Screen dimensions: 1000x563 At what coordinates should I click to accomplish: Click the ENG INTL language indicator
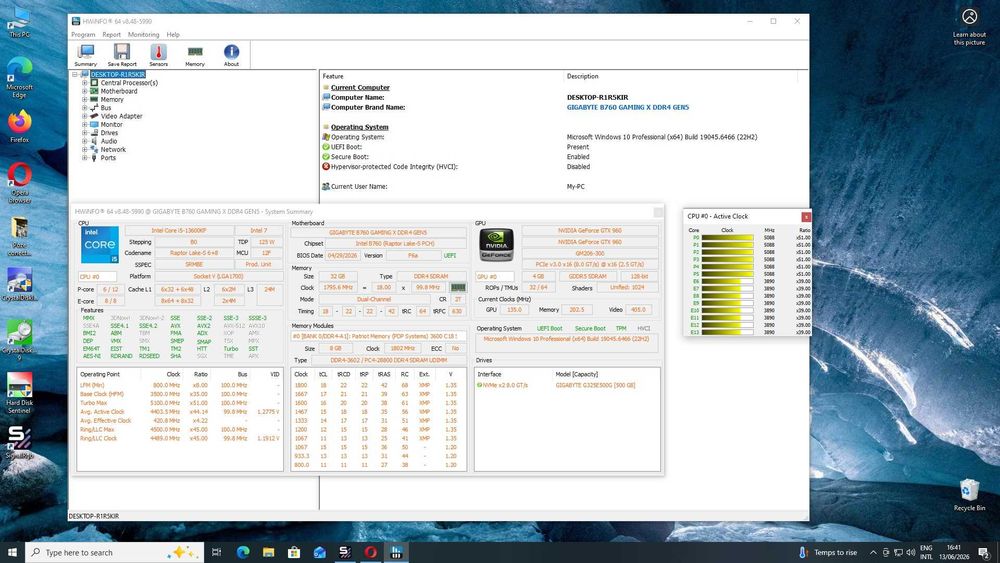tap(926, 552)
